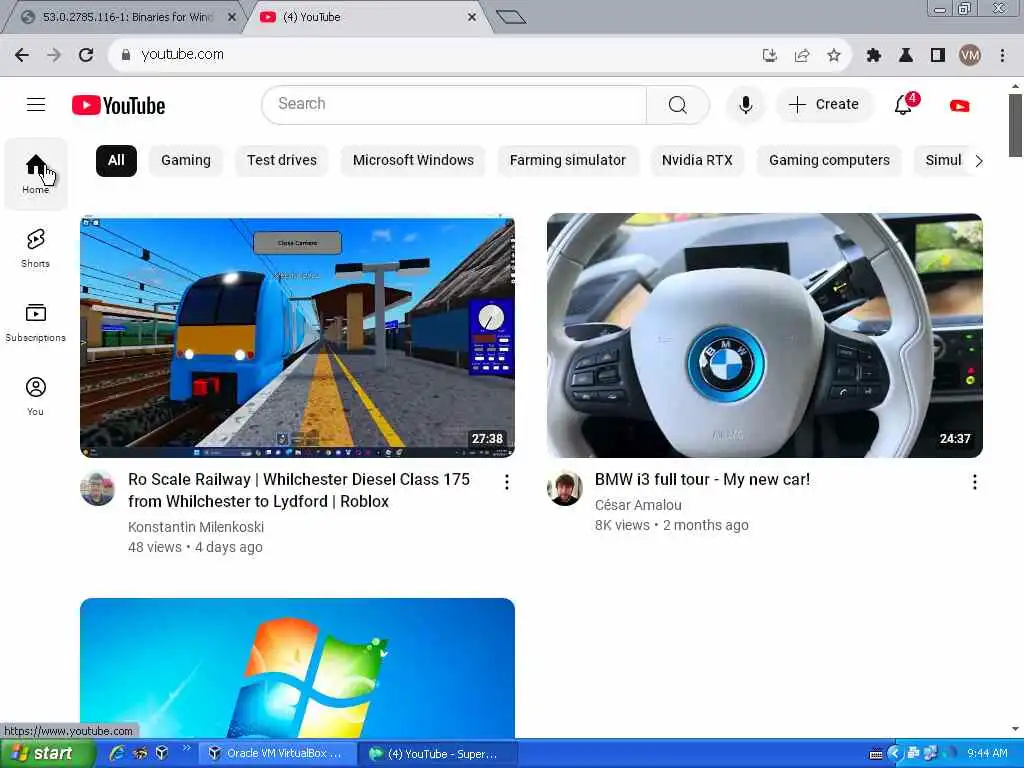This screenshot has height=768, width=1024.
Task: Open César Amalou channel avatar
Action: point(565,488)
